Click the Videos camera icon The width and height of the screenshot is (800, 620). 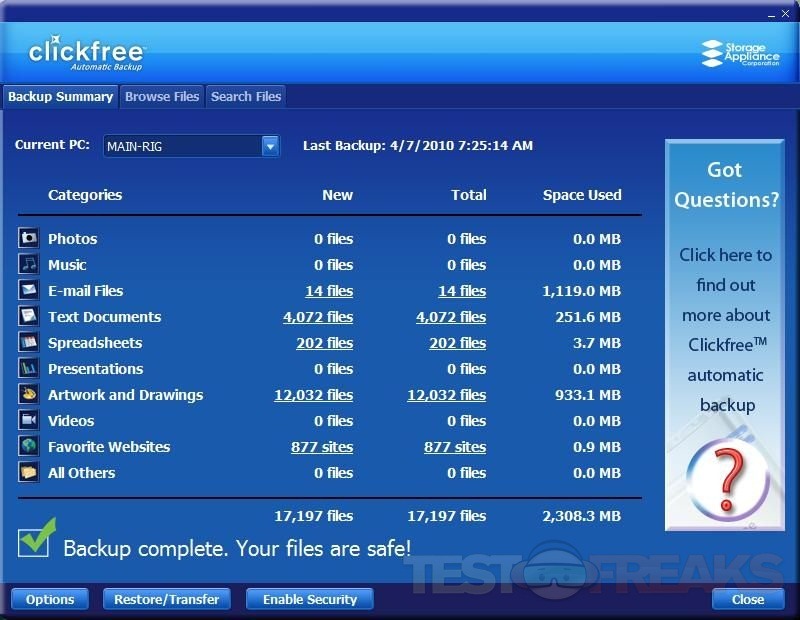[x=28, y=420]
